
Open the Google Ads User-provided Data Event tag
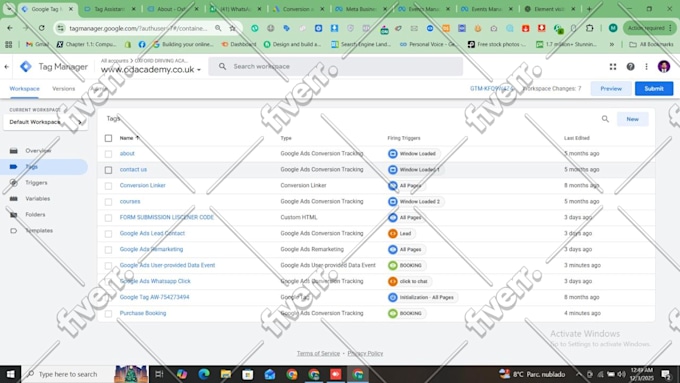click(x=167, y=265)
